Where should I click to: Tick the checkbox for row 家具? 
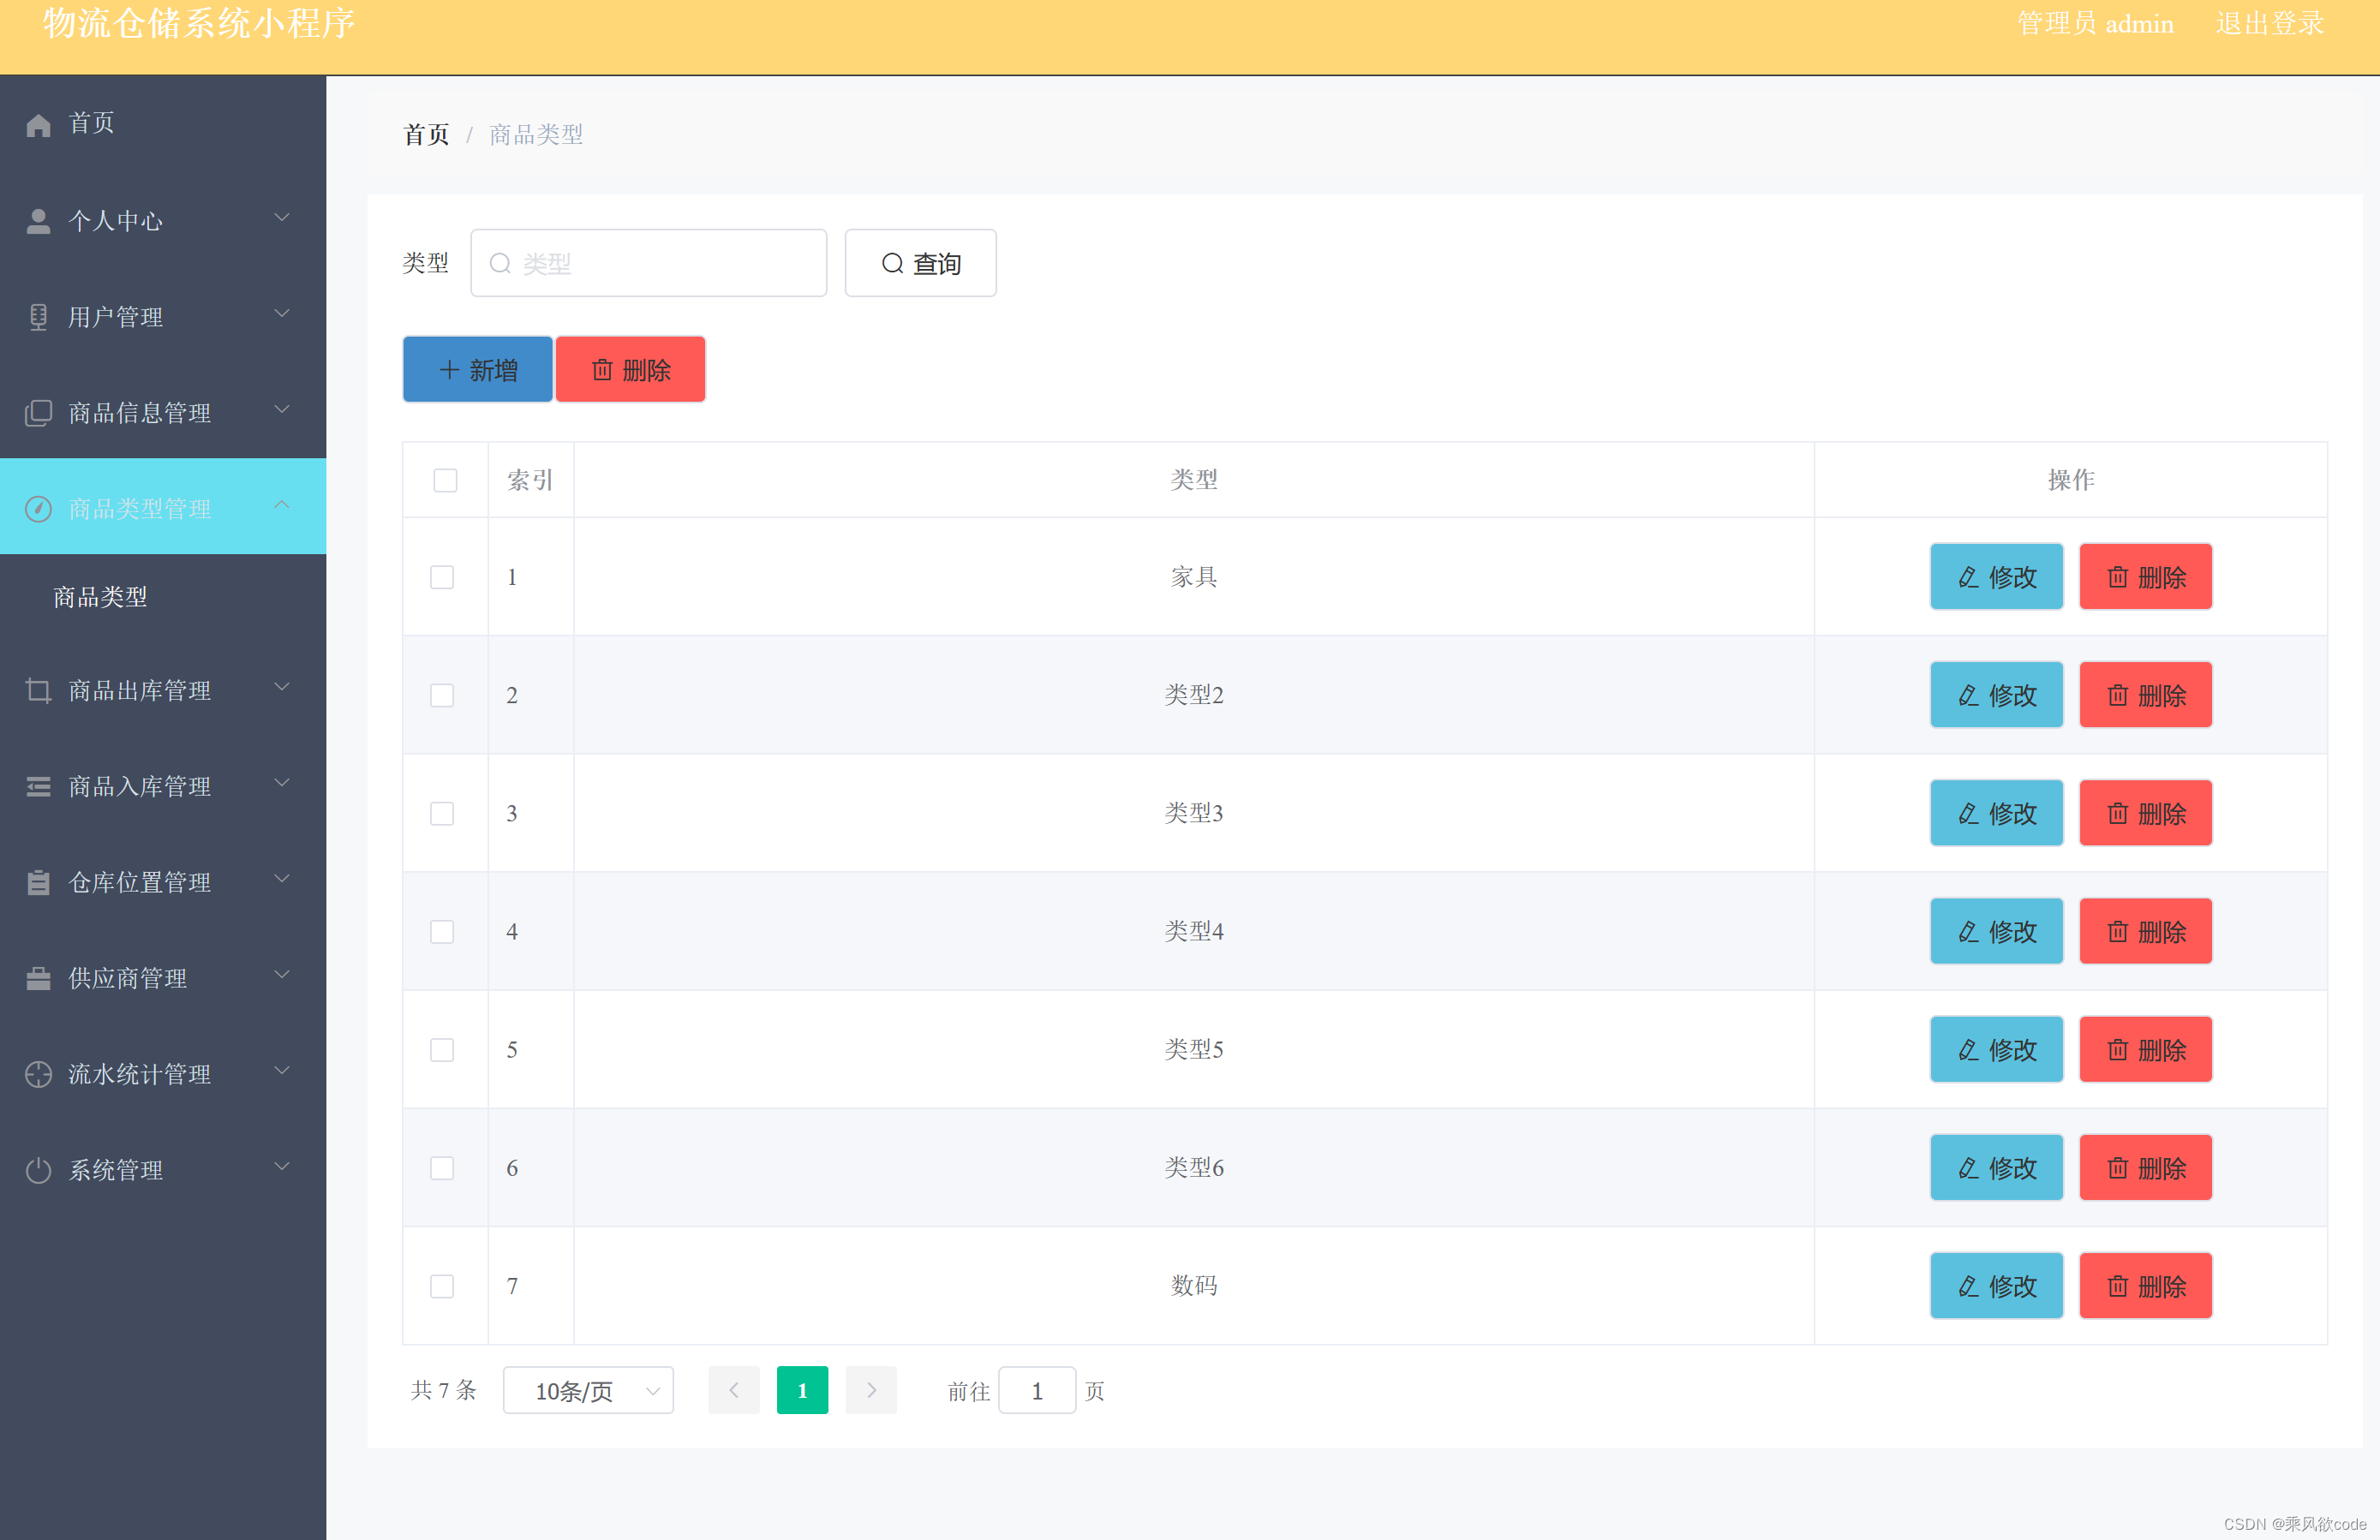pyautogui.click(x=441, y=577)
